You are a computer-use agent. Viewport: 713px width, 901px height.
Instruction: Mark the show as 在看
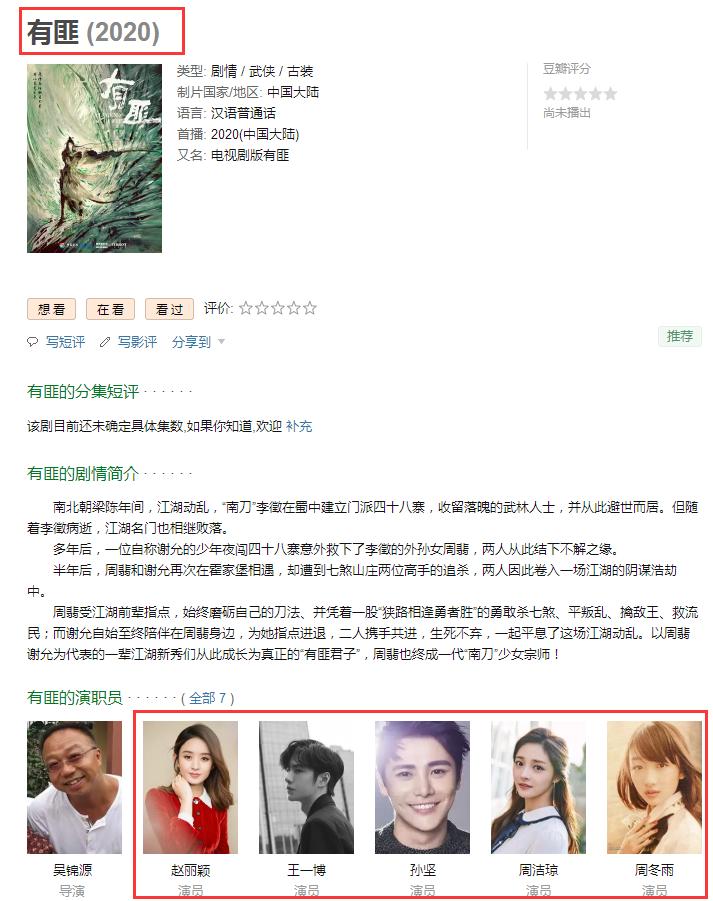pos(110,309)
